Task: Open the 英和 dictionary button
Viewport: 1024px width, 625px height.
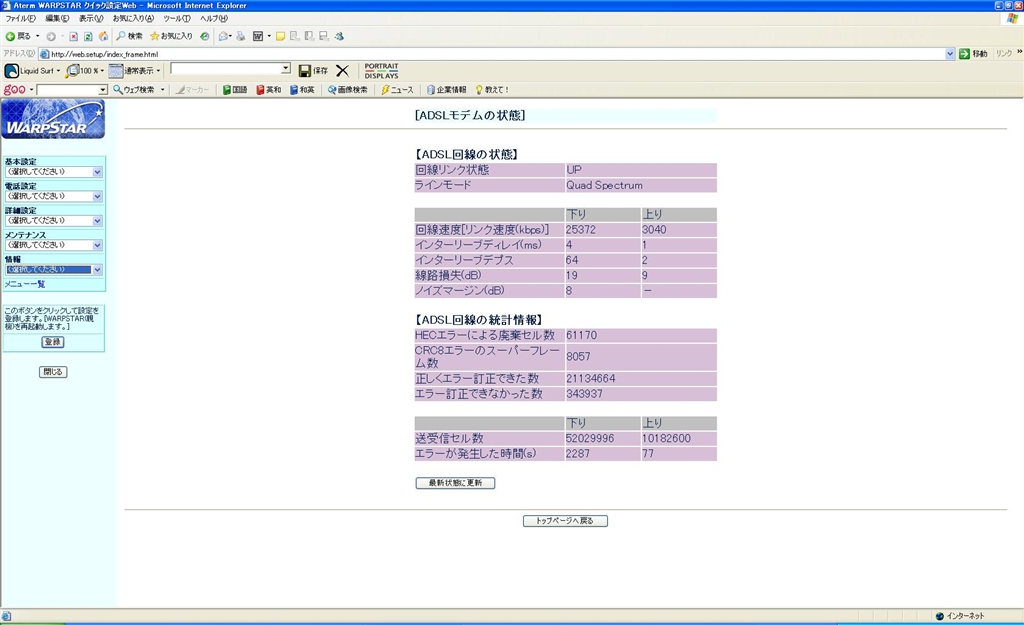Action: [268, 89]
